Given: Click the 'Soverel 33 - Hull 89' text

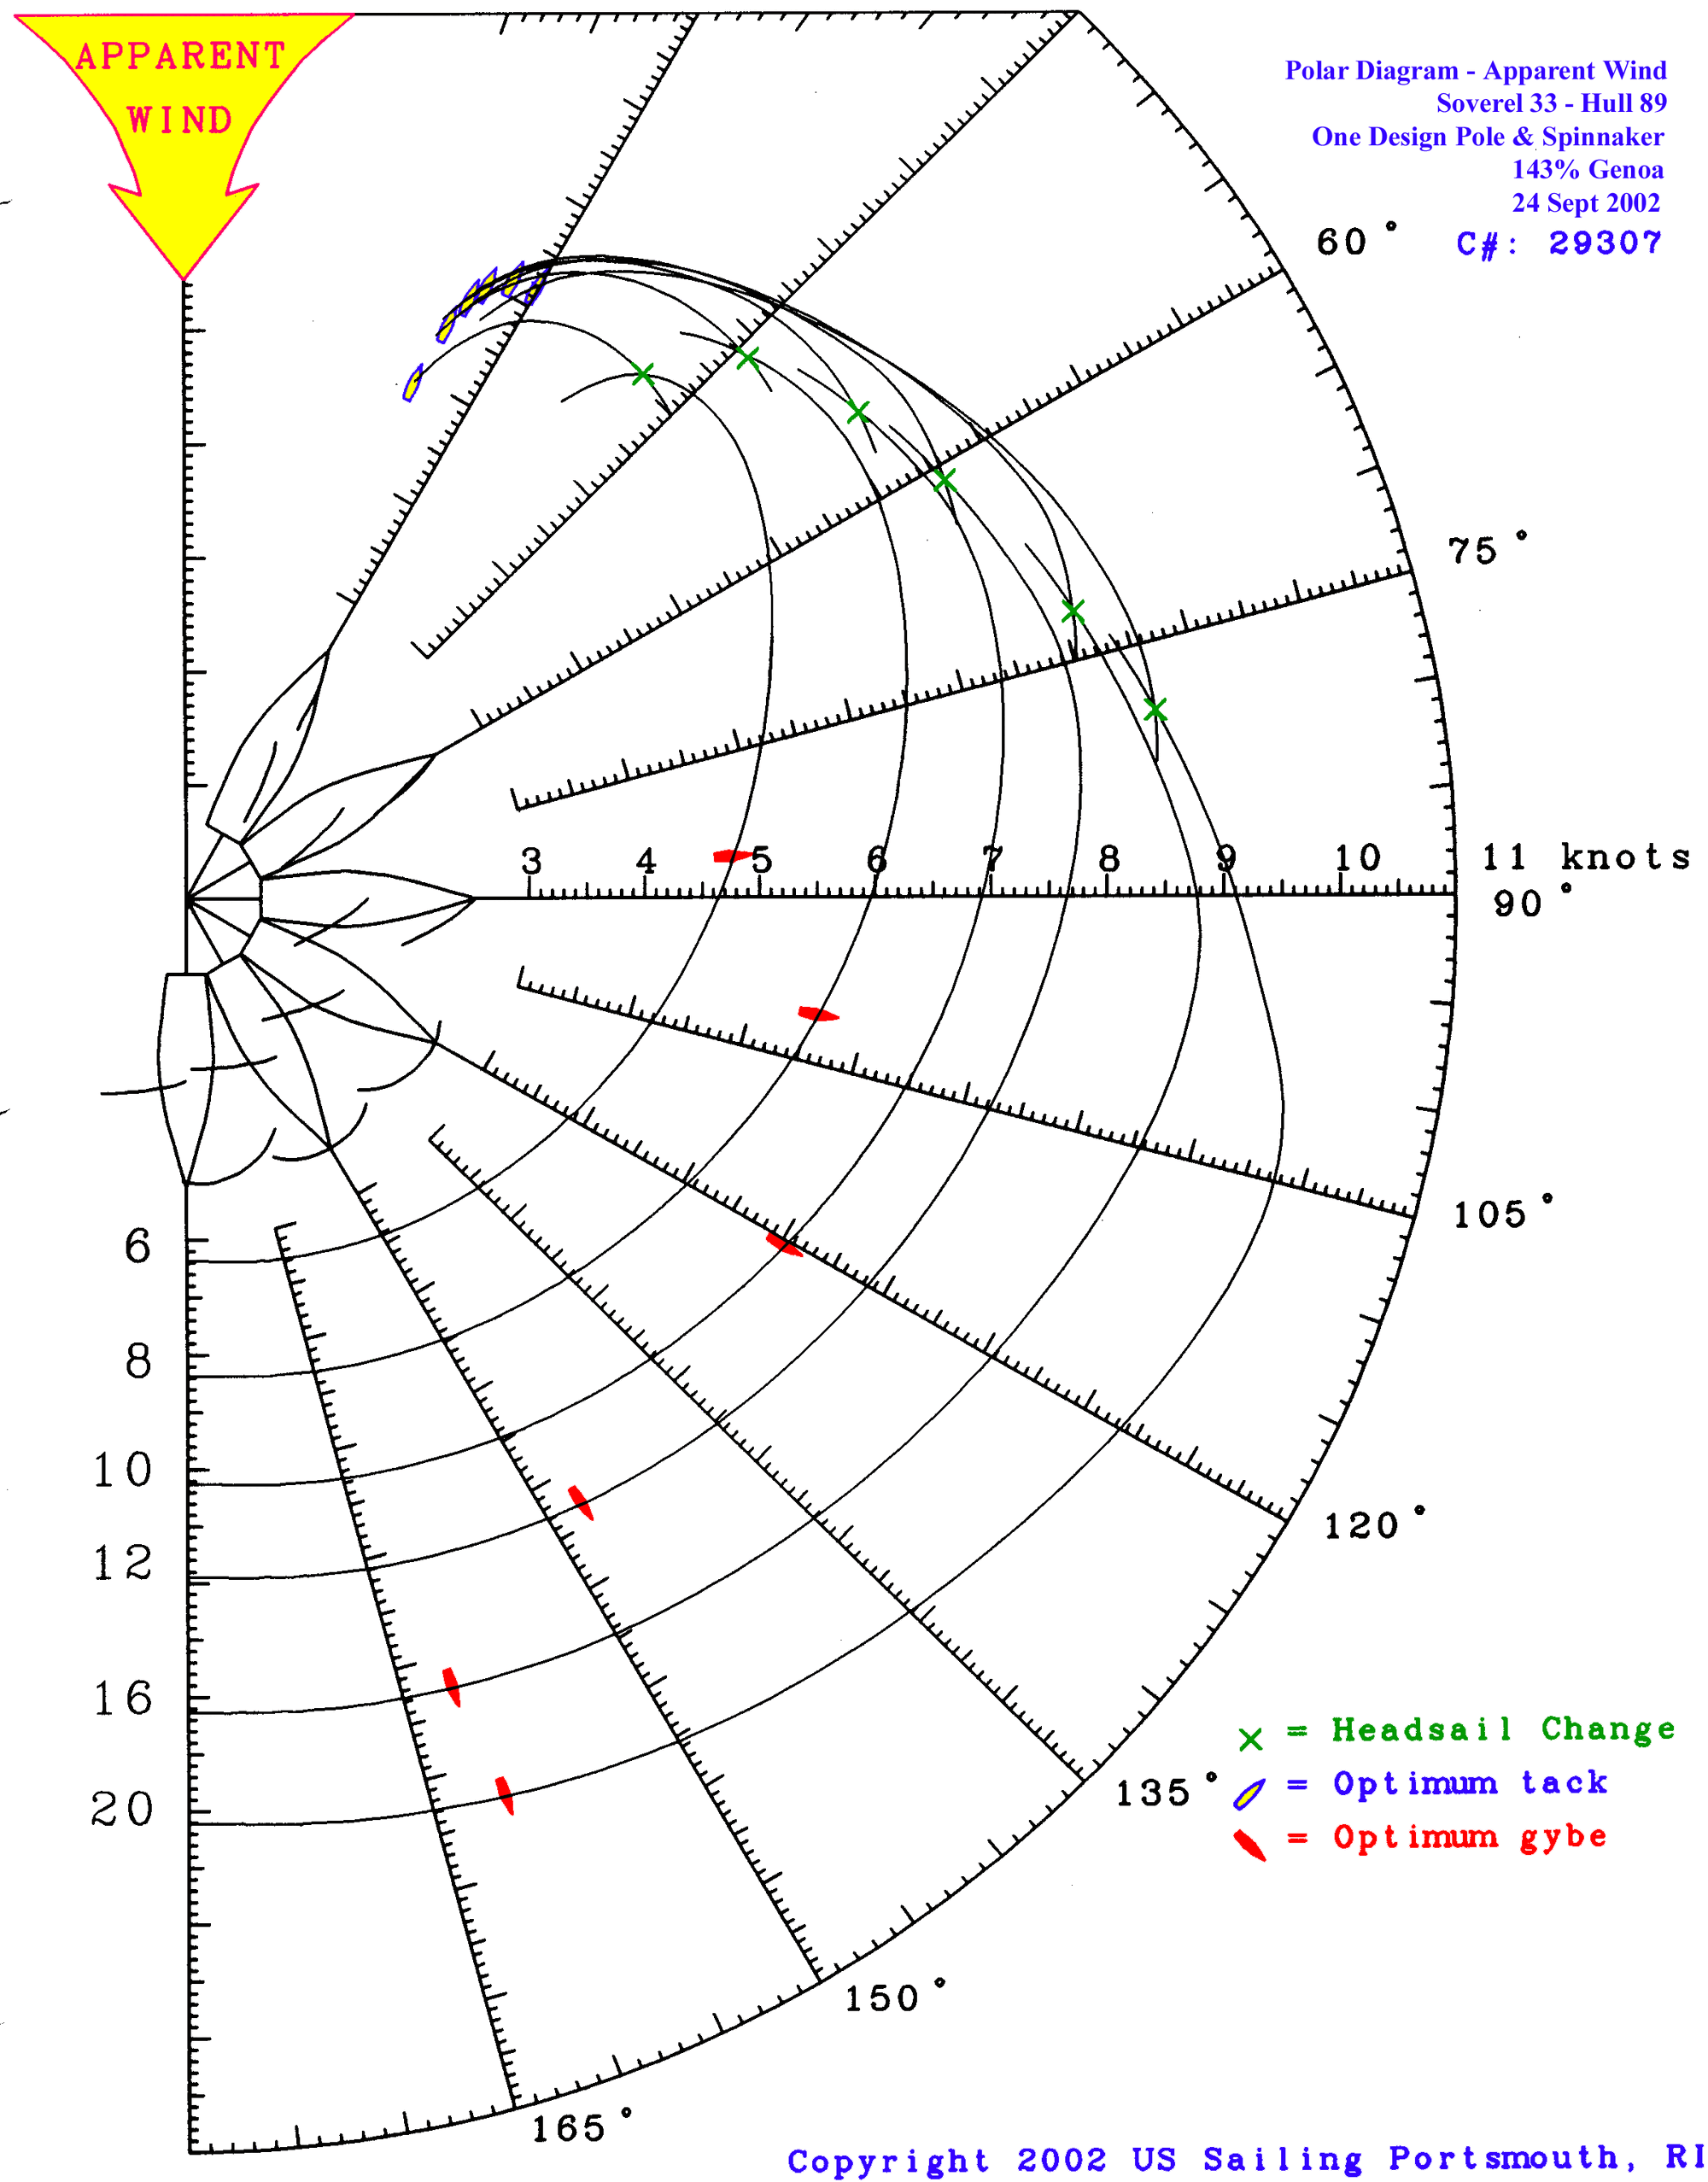Looking at the screenshot, I should coord(1551,103).
